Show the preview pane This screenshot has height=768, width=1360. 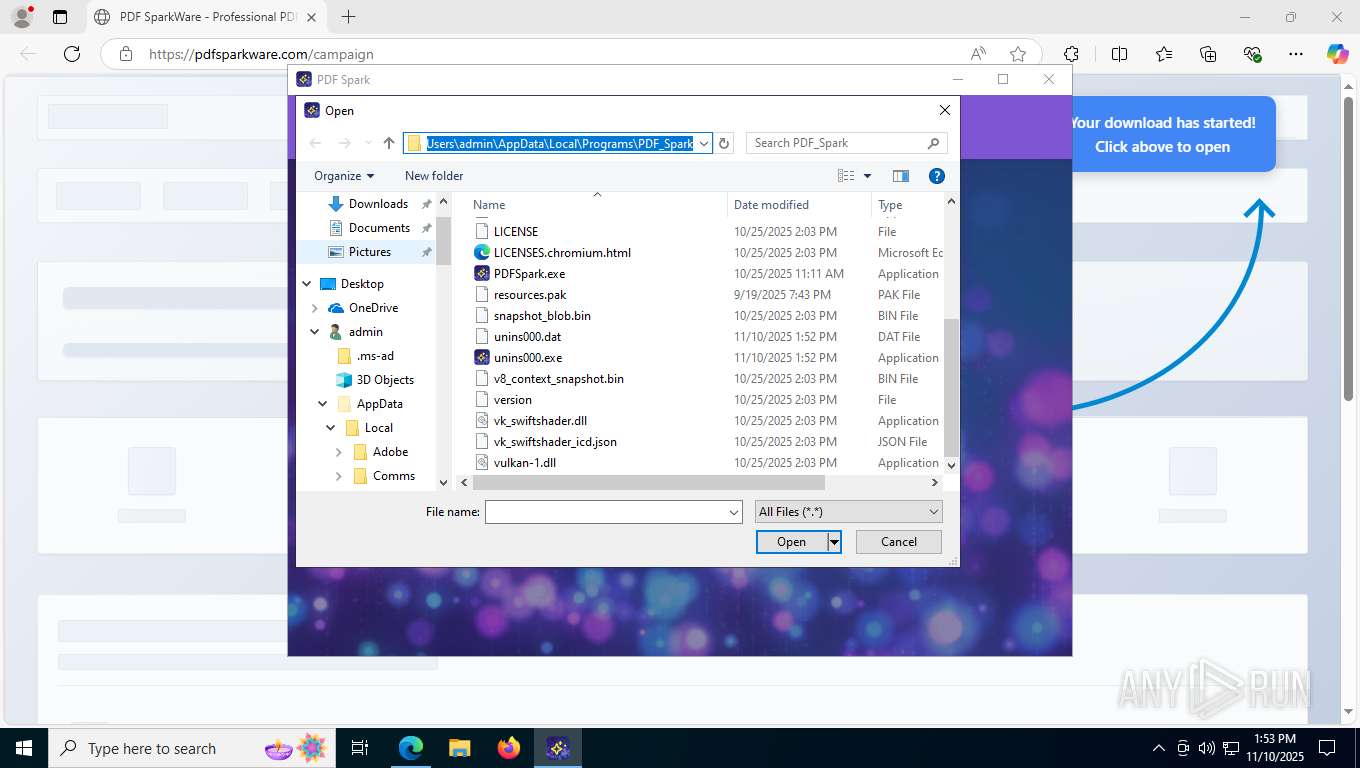tap(901, 176)
